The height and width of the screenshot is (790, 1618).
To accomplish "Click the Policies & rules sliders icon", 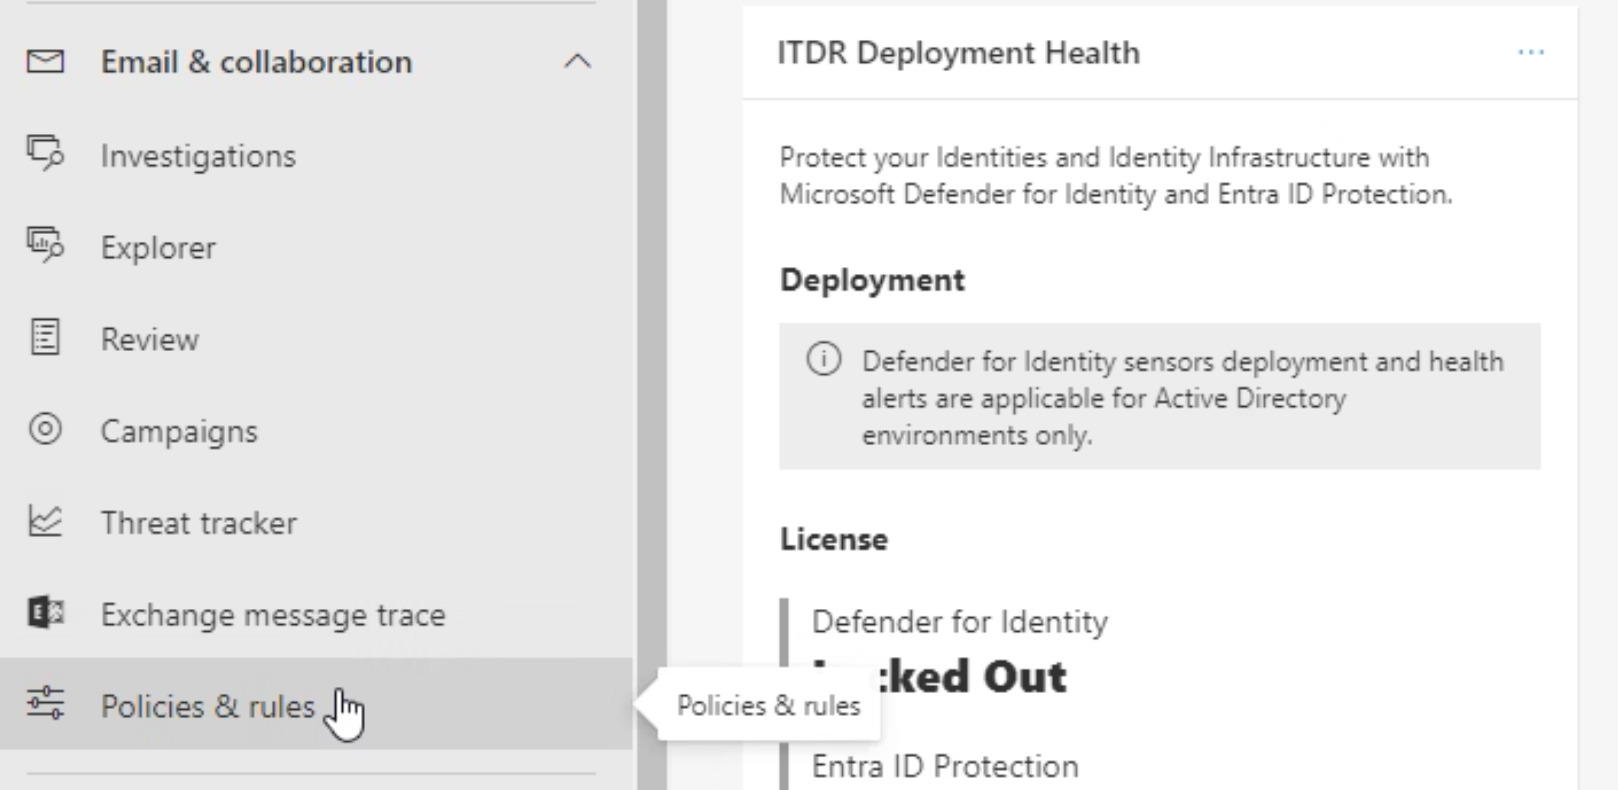I will (45, 704).
